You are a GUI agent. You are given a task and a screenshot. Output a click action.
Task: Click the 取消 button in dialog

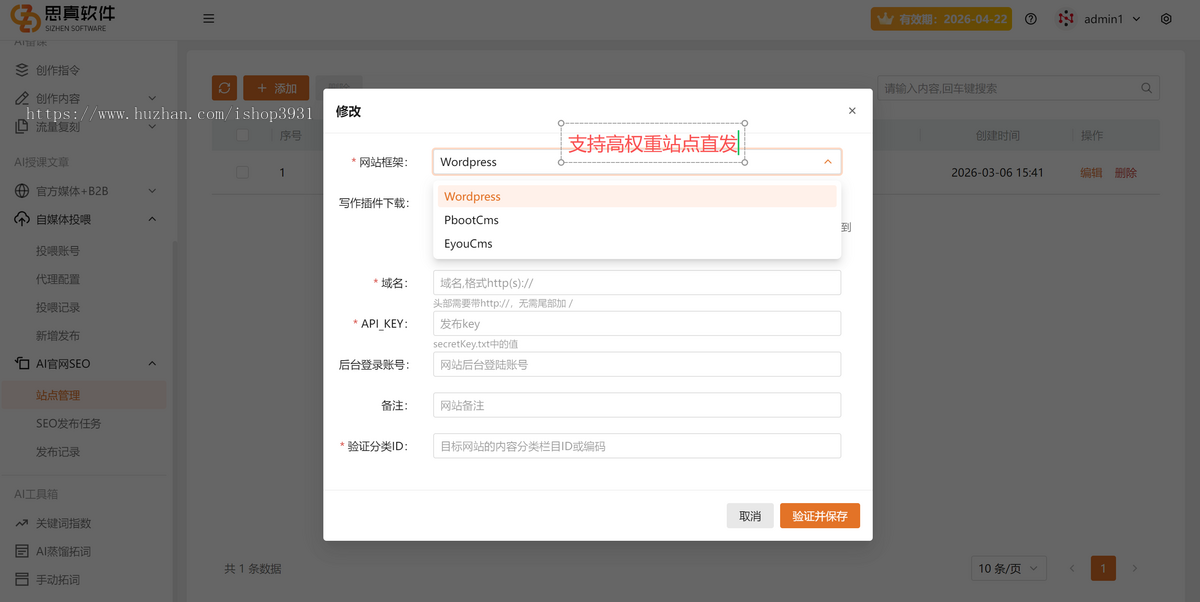coord(750,516)
